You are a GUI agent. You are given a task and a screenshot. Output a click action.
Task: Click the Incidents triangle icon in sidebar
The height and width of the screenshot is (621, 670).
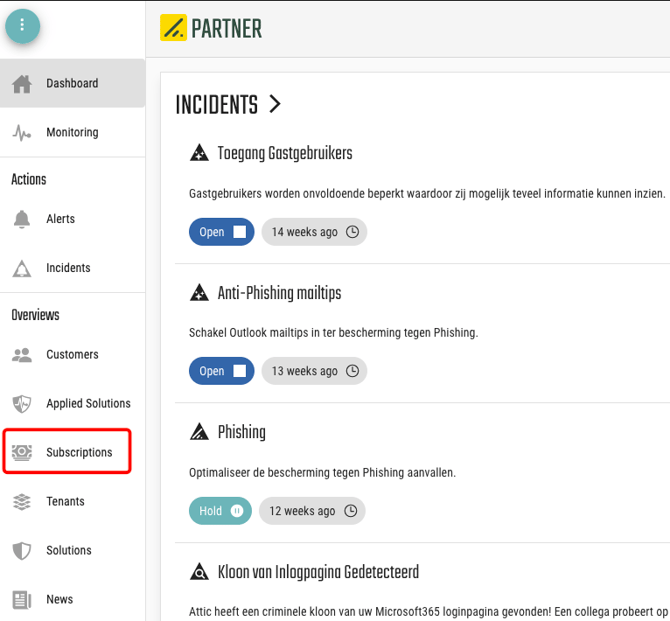click(x=22, y=268)
